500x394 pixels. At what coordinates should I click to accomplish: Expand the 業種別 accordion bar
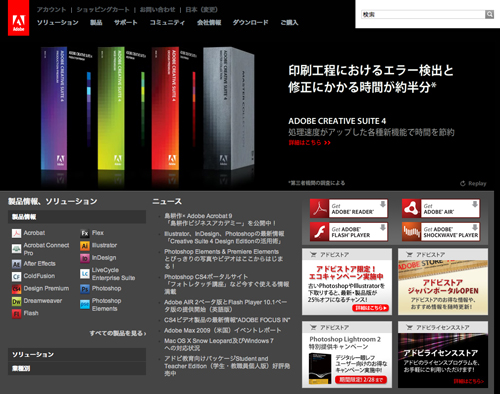[x=77, y=368]
